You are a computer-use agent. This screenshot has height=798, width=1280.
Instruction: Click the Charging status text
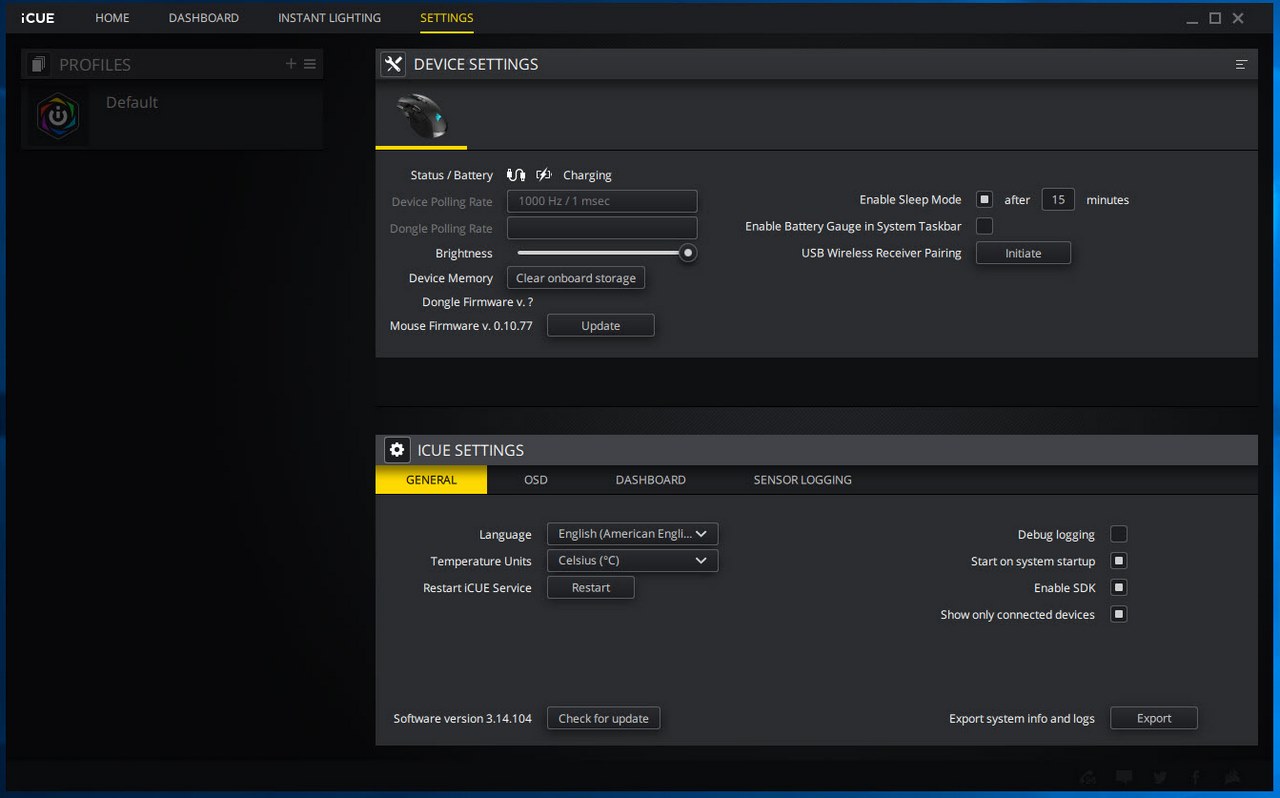click(x=587, y=175)
